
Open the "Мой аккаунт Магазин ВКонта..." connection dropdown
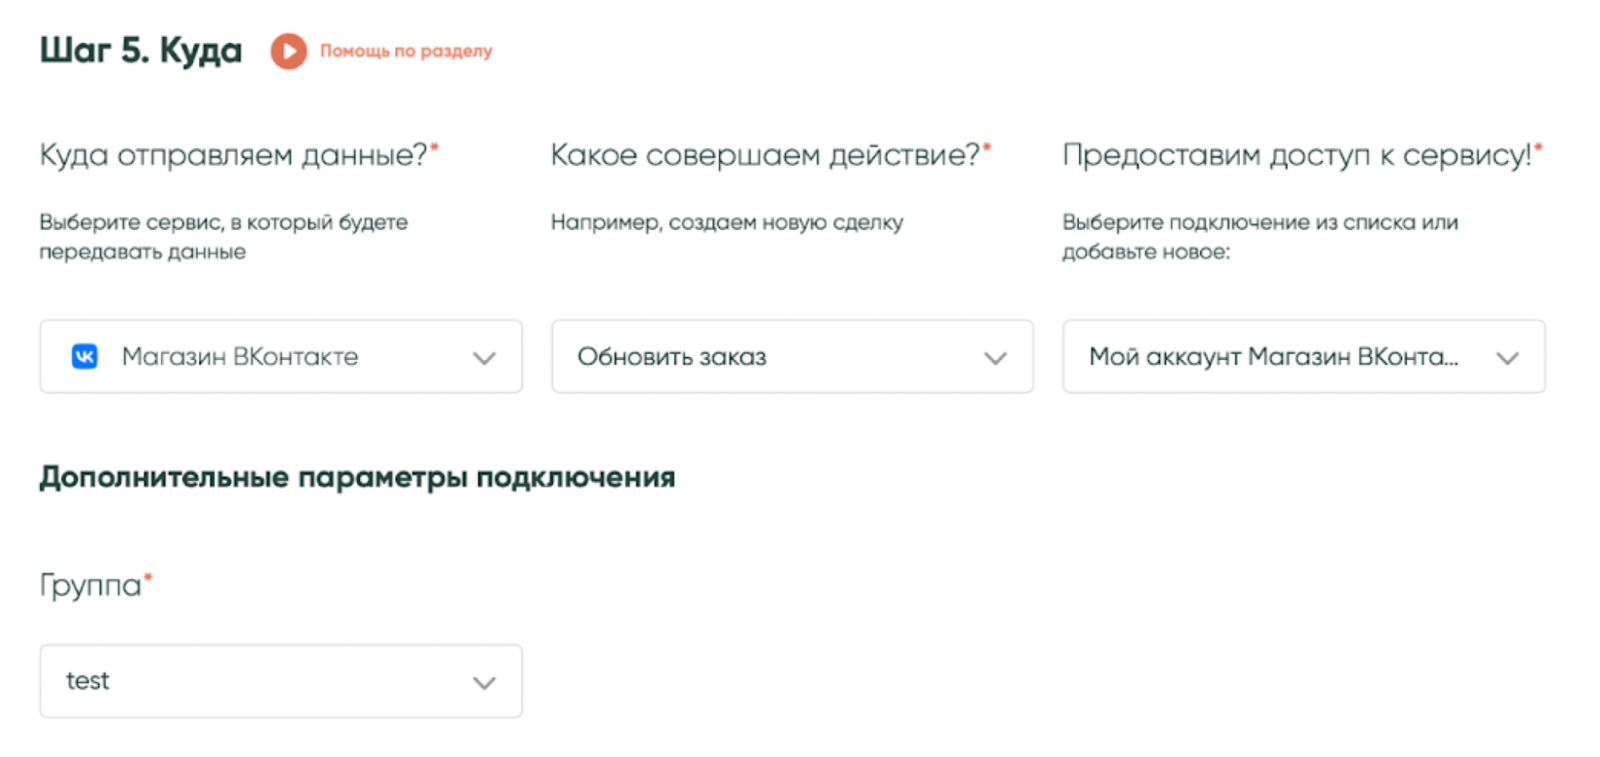point(1290,357)
